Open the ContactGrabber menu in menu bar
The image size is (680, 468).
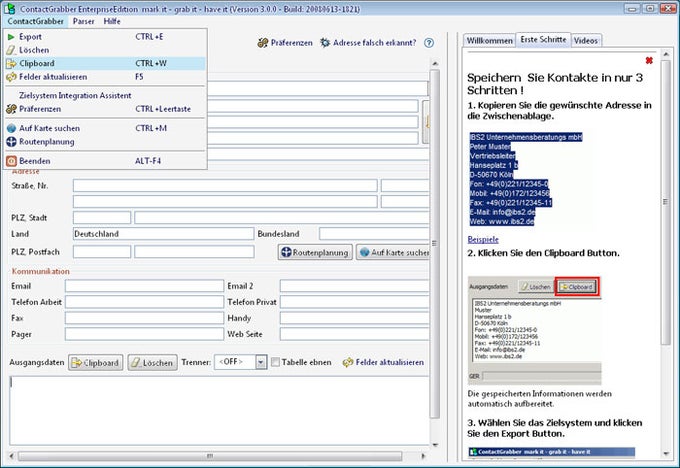[x=36, y=21]
